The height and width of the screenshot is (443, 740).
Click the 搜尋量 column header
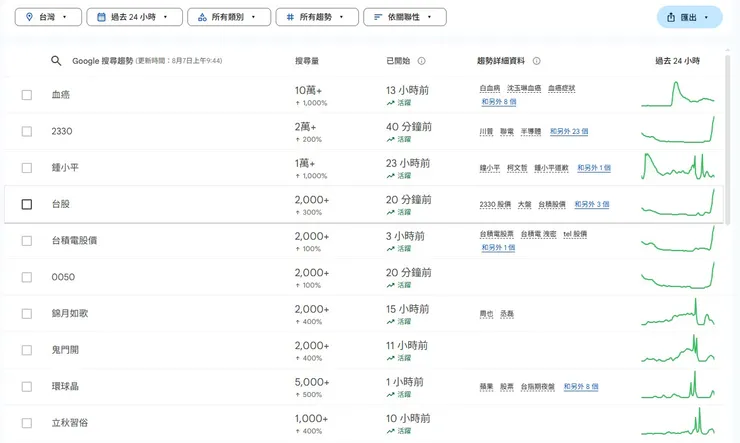click(x=307, y=61)
